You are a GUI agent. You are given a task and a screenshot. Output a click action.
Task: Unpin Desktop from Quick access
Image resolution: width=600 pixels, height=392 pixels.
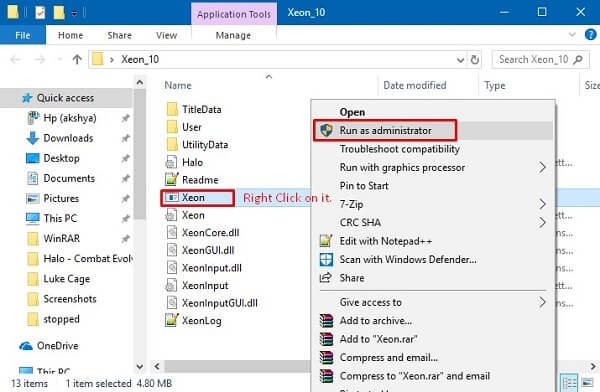point(125,158)
